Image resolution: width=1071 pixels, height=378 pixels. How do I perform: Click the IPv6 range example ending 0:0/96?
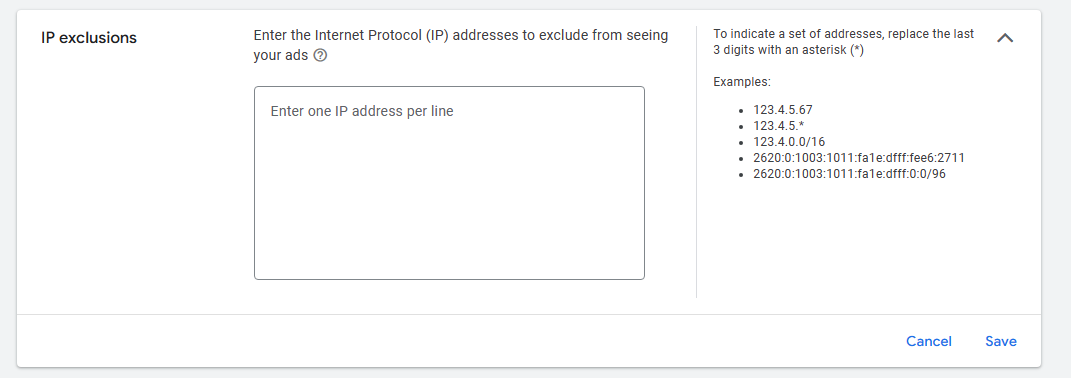coord(849,174)
